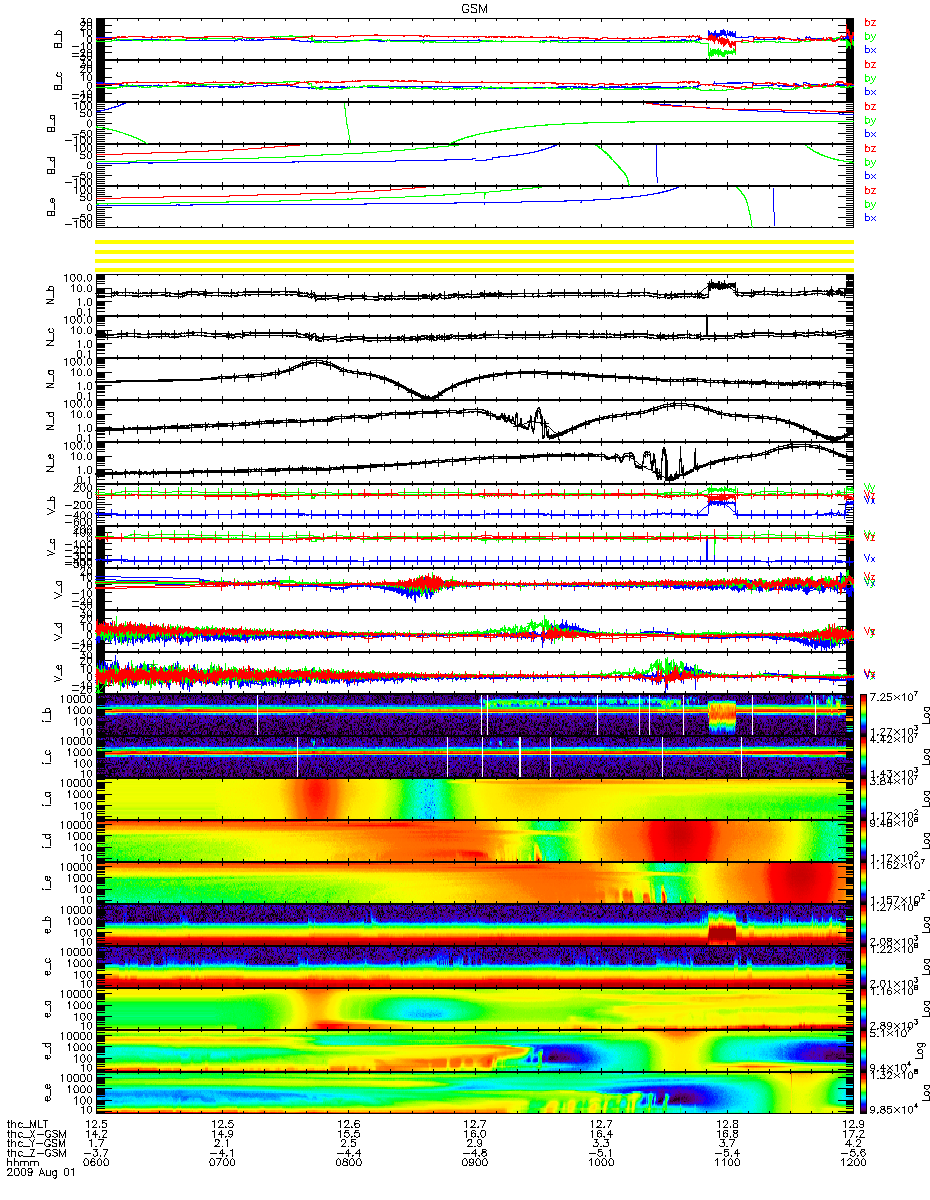Click the Vx legend label of panel V_c

(x=870, y=558)
